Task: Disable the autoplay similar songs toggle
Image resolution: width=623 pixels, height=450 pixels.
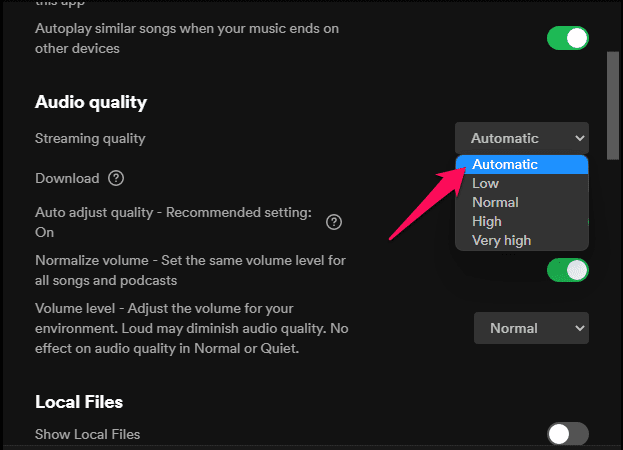Action: click(567, 38)
